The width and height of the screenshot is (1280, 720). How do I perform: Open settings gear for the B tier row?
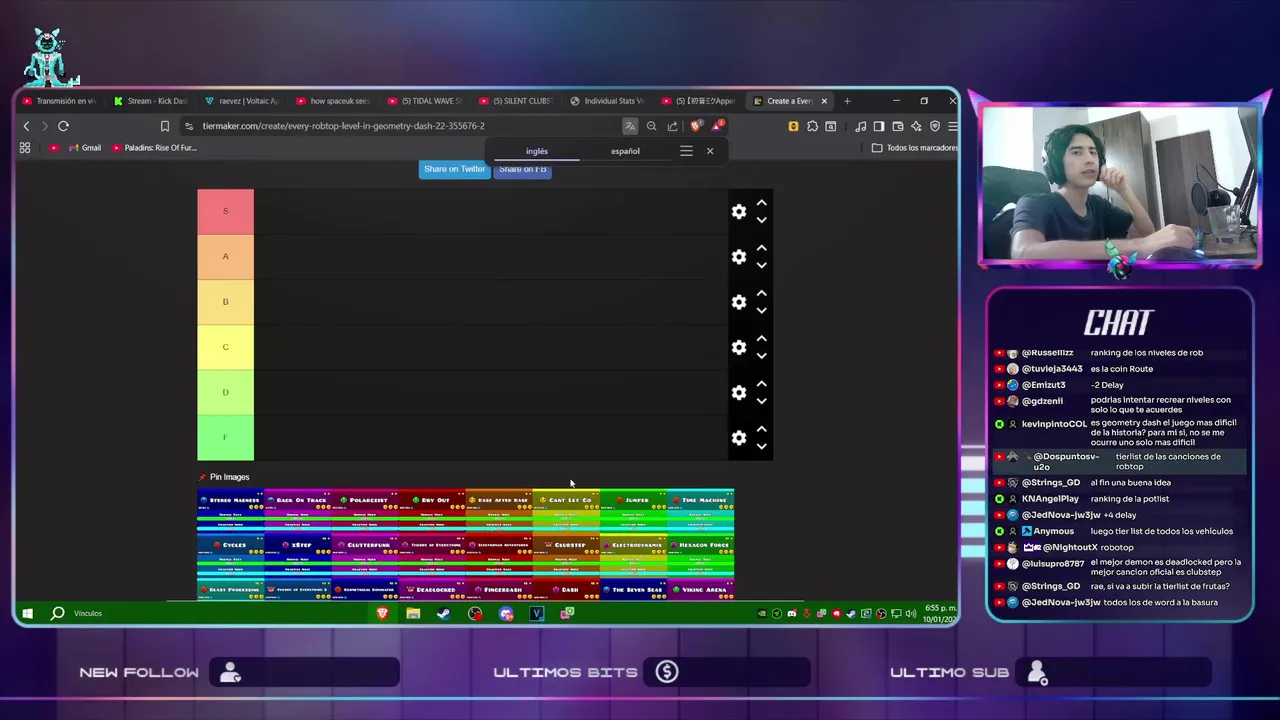738,302
